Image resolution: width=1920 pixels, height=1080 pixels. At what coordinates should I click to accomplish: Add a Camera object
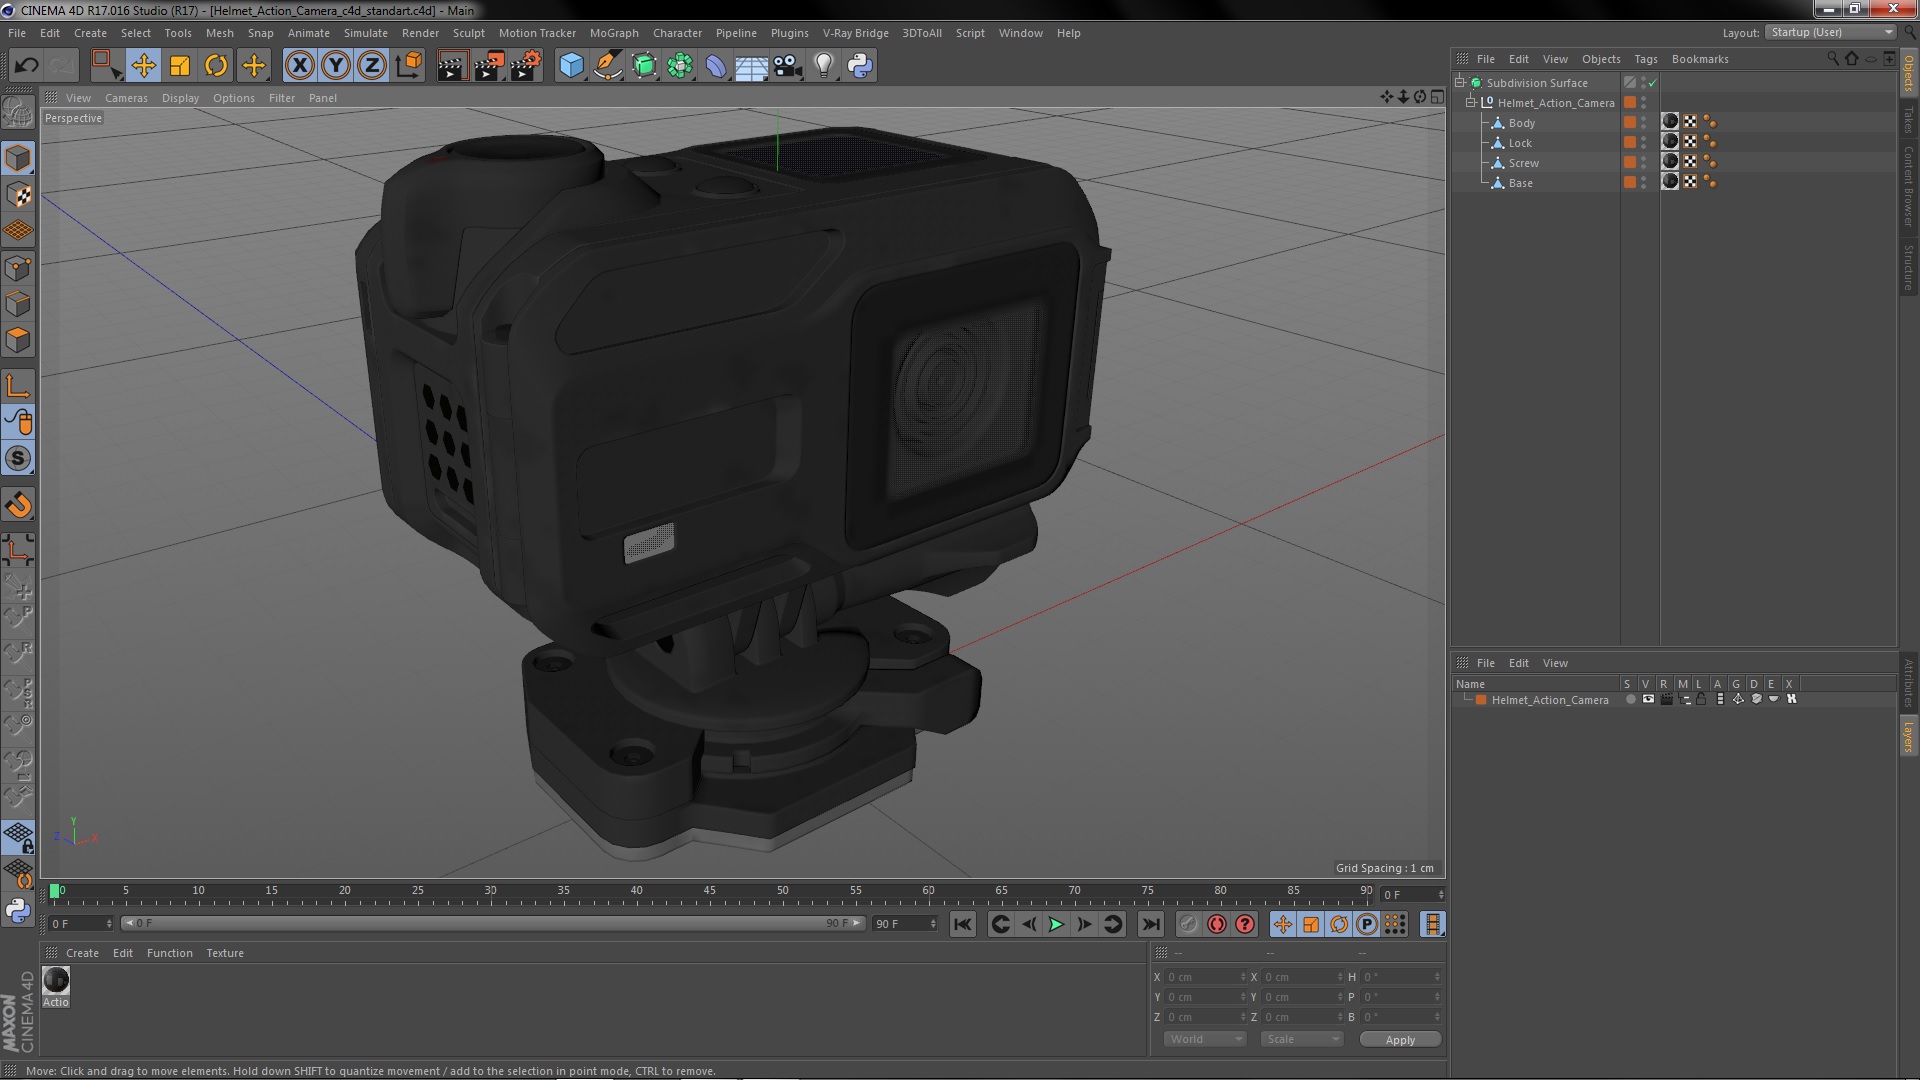[x=788, y=66]
